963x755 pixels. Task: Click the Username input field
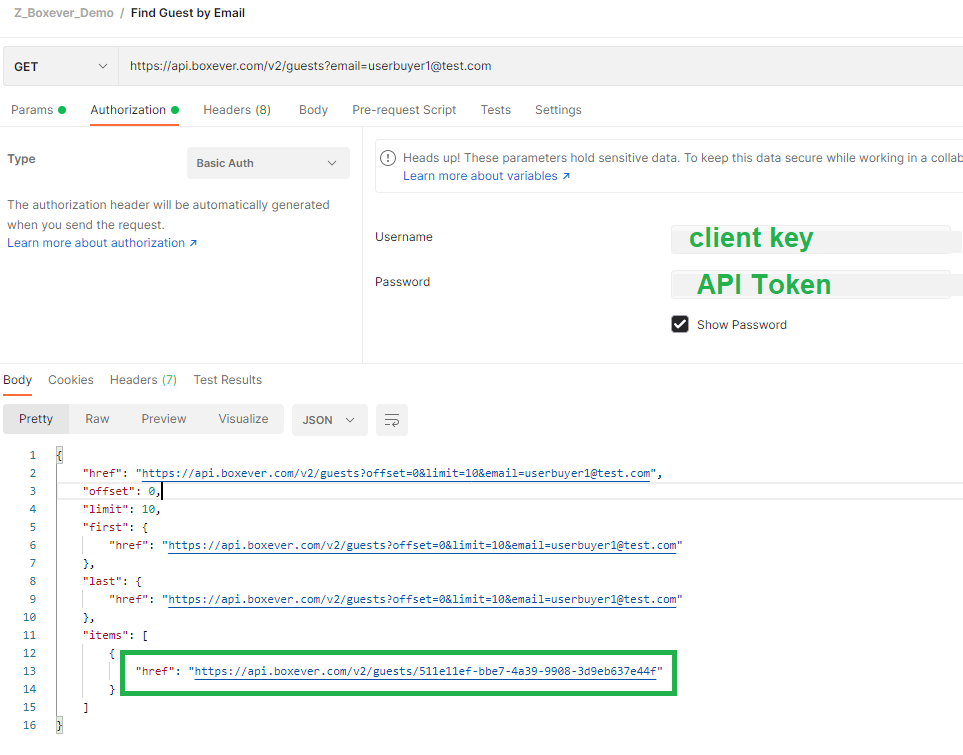[811, 240]
